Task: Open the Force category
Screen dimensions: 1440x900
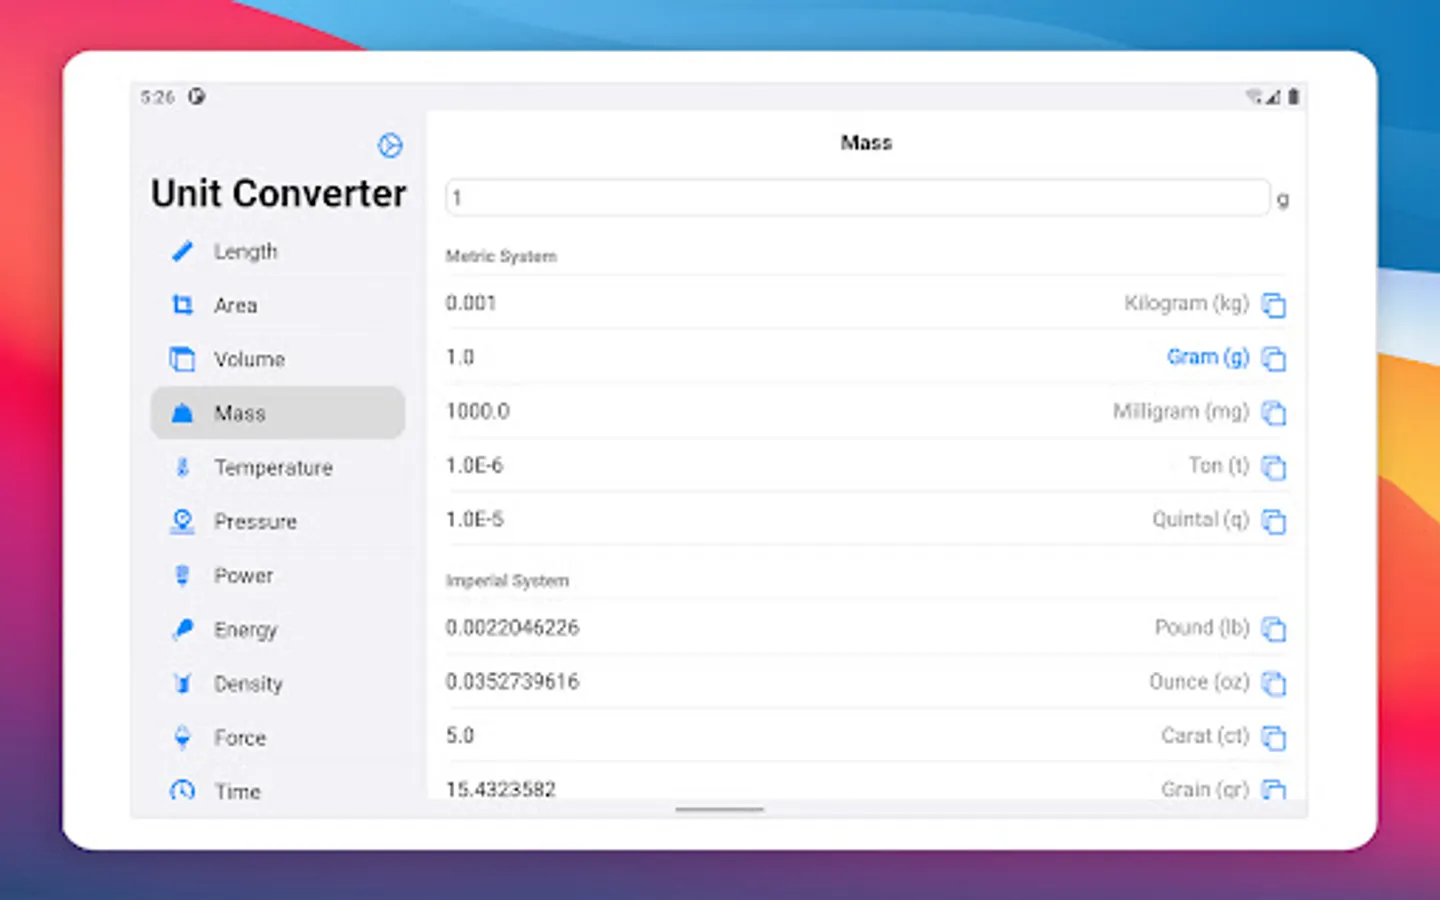Action: (278, 737)
